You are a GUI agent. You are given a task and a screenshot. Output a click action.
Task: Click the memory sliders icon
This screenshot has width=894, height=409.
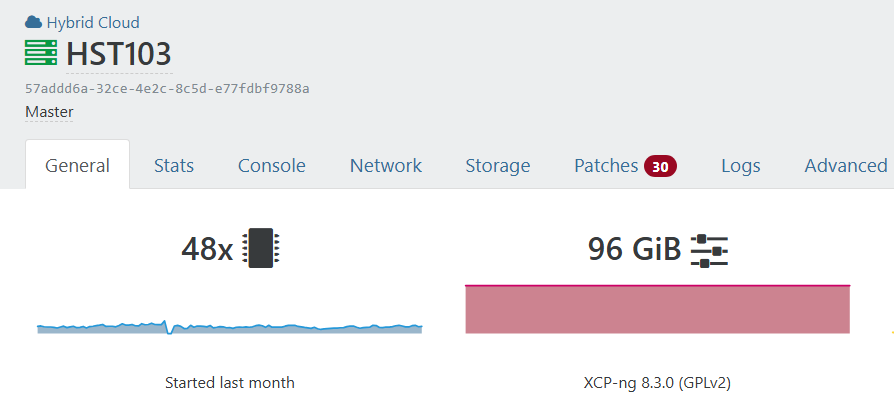point(709,249)
